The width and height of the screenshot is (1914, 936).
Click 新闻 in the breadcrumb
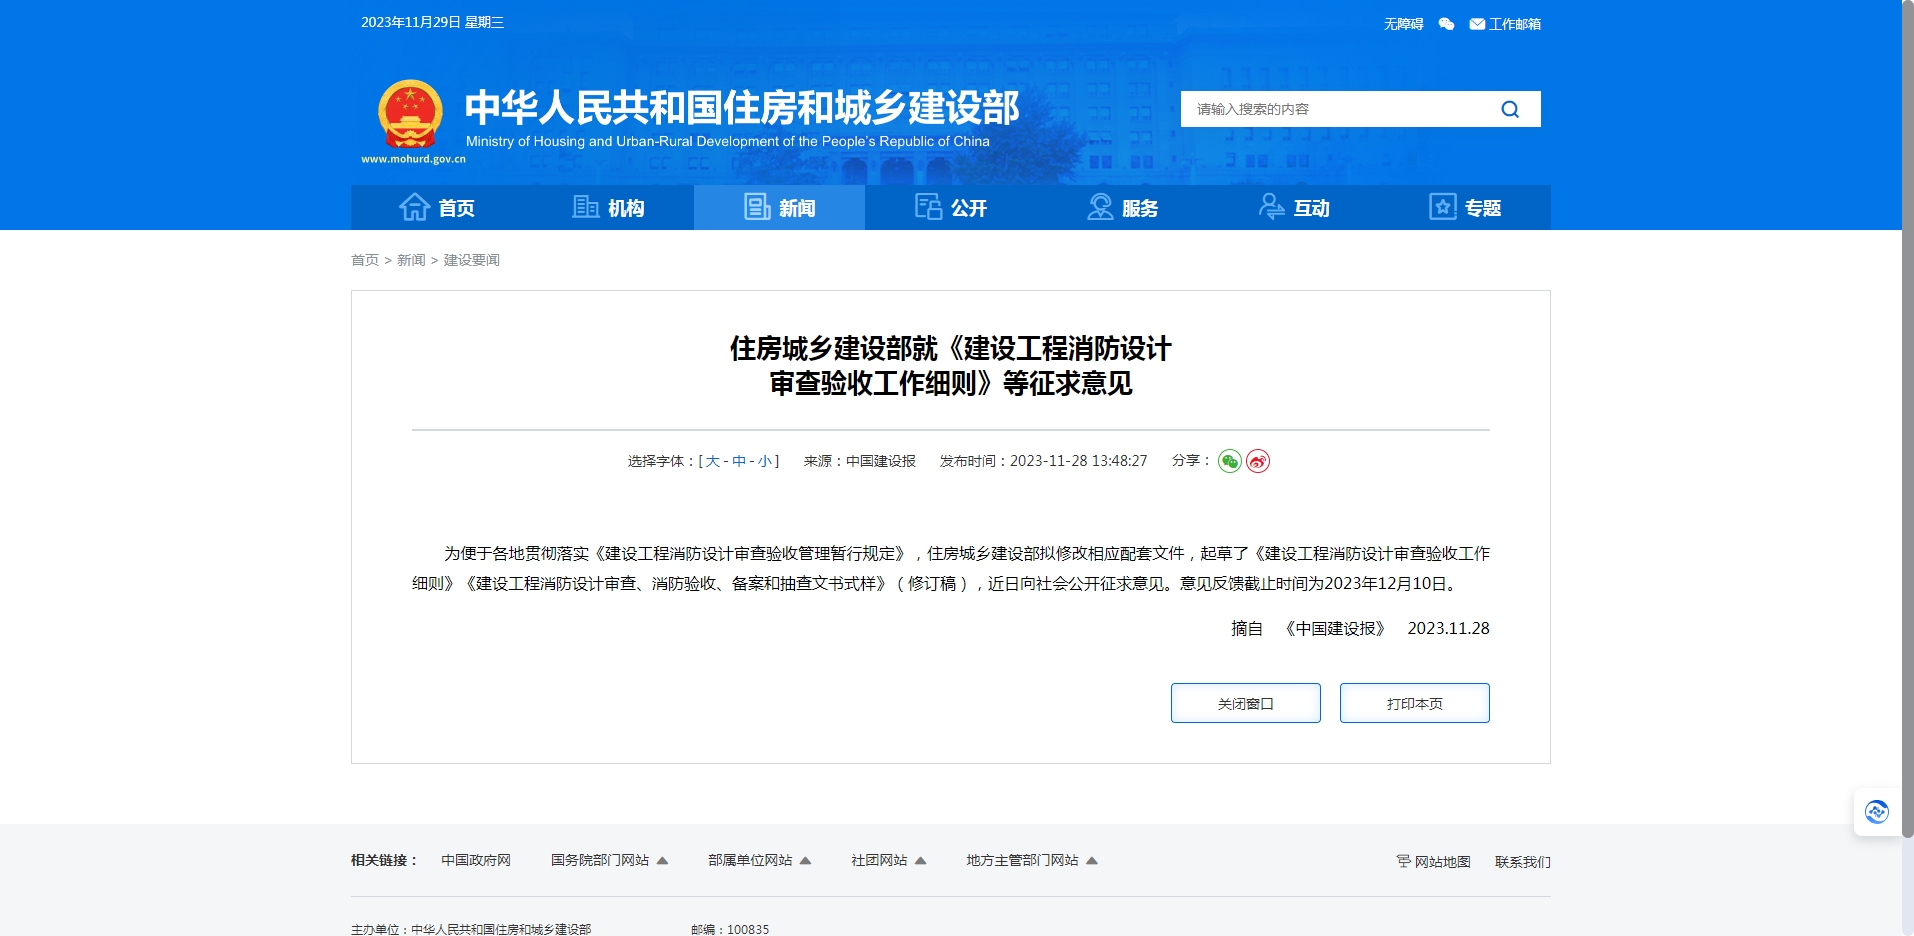point(411,260)
